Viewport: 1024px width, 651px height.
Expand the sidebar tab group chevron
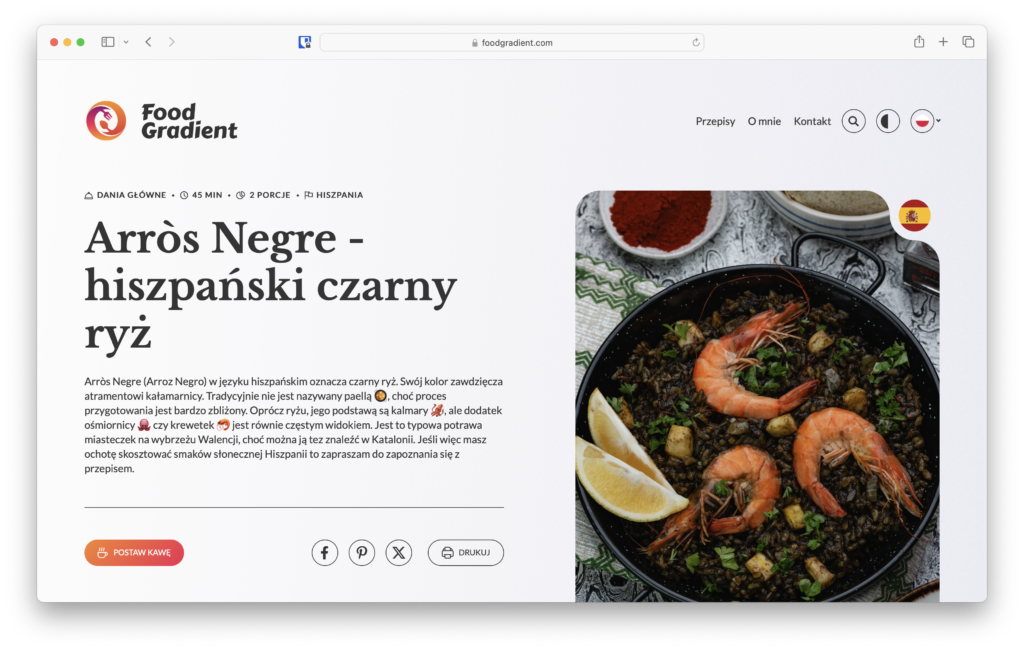pyautogui.click(x=126, y=42)
